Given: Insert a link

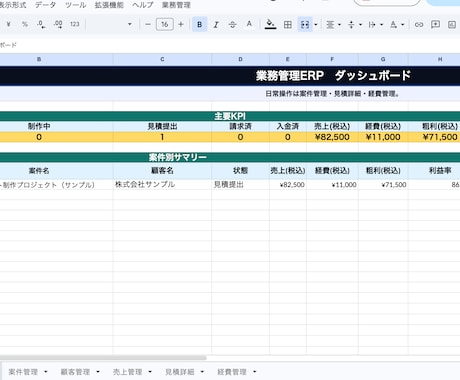Looking at the screenshot, I should (x=419, y=24).
